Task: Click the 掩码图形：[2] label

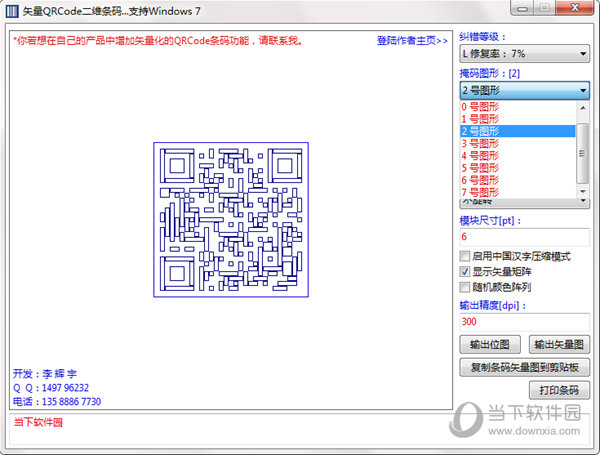Action: 490,73
